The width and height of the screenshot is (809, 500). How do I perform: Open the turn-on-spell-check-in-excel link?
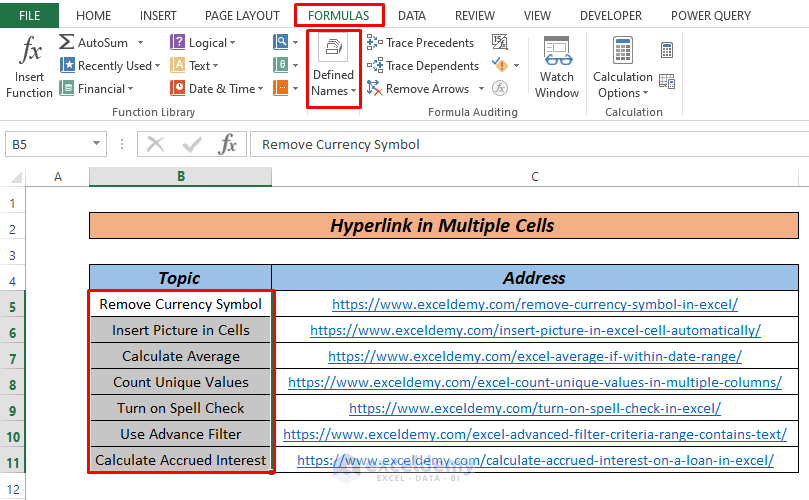pyautogui.click(x=535, y=408)
